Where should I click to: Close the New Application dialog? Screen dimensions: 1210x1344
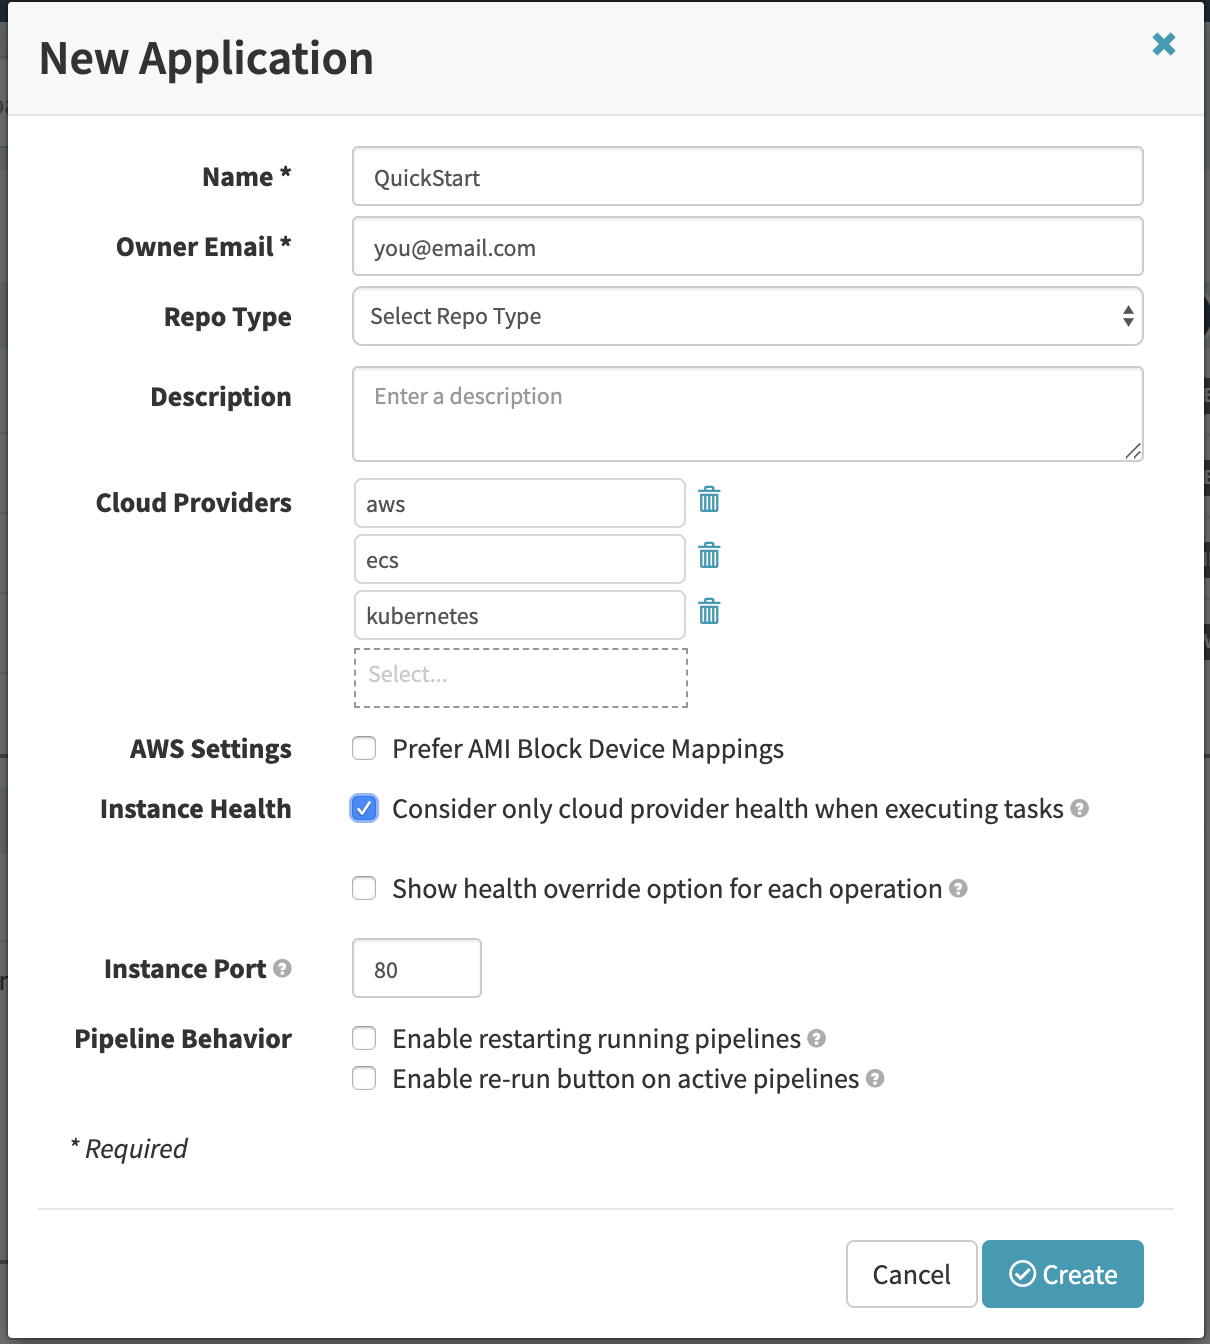click(x=1163, y=44)
